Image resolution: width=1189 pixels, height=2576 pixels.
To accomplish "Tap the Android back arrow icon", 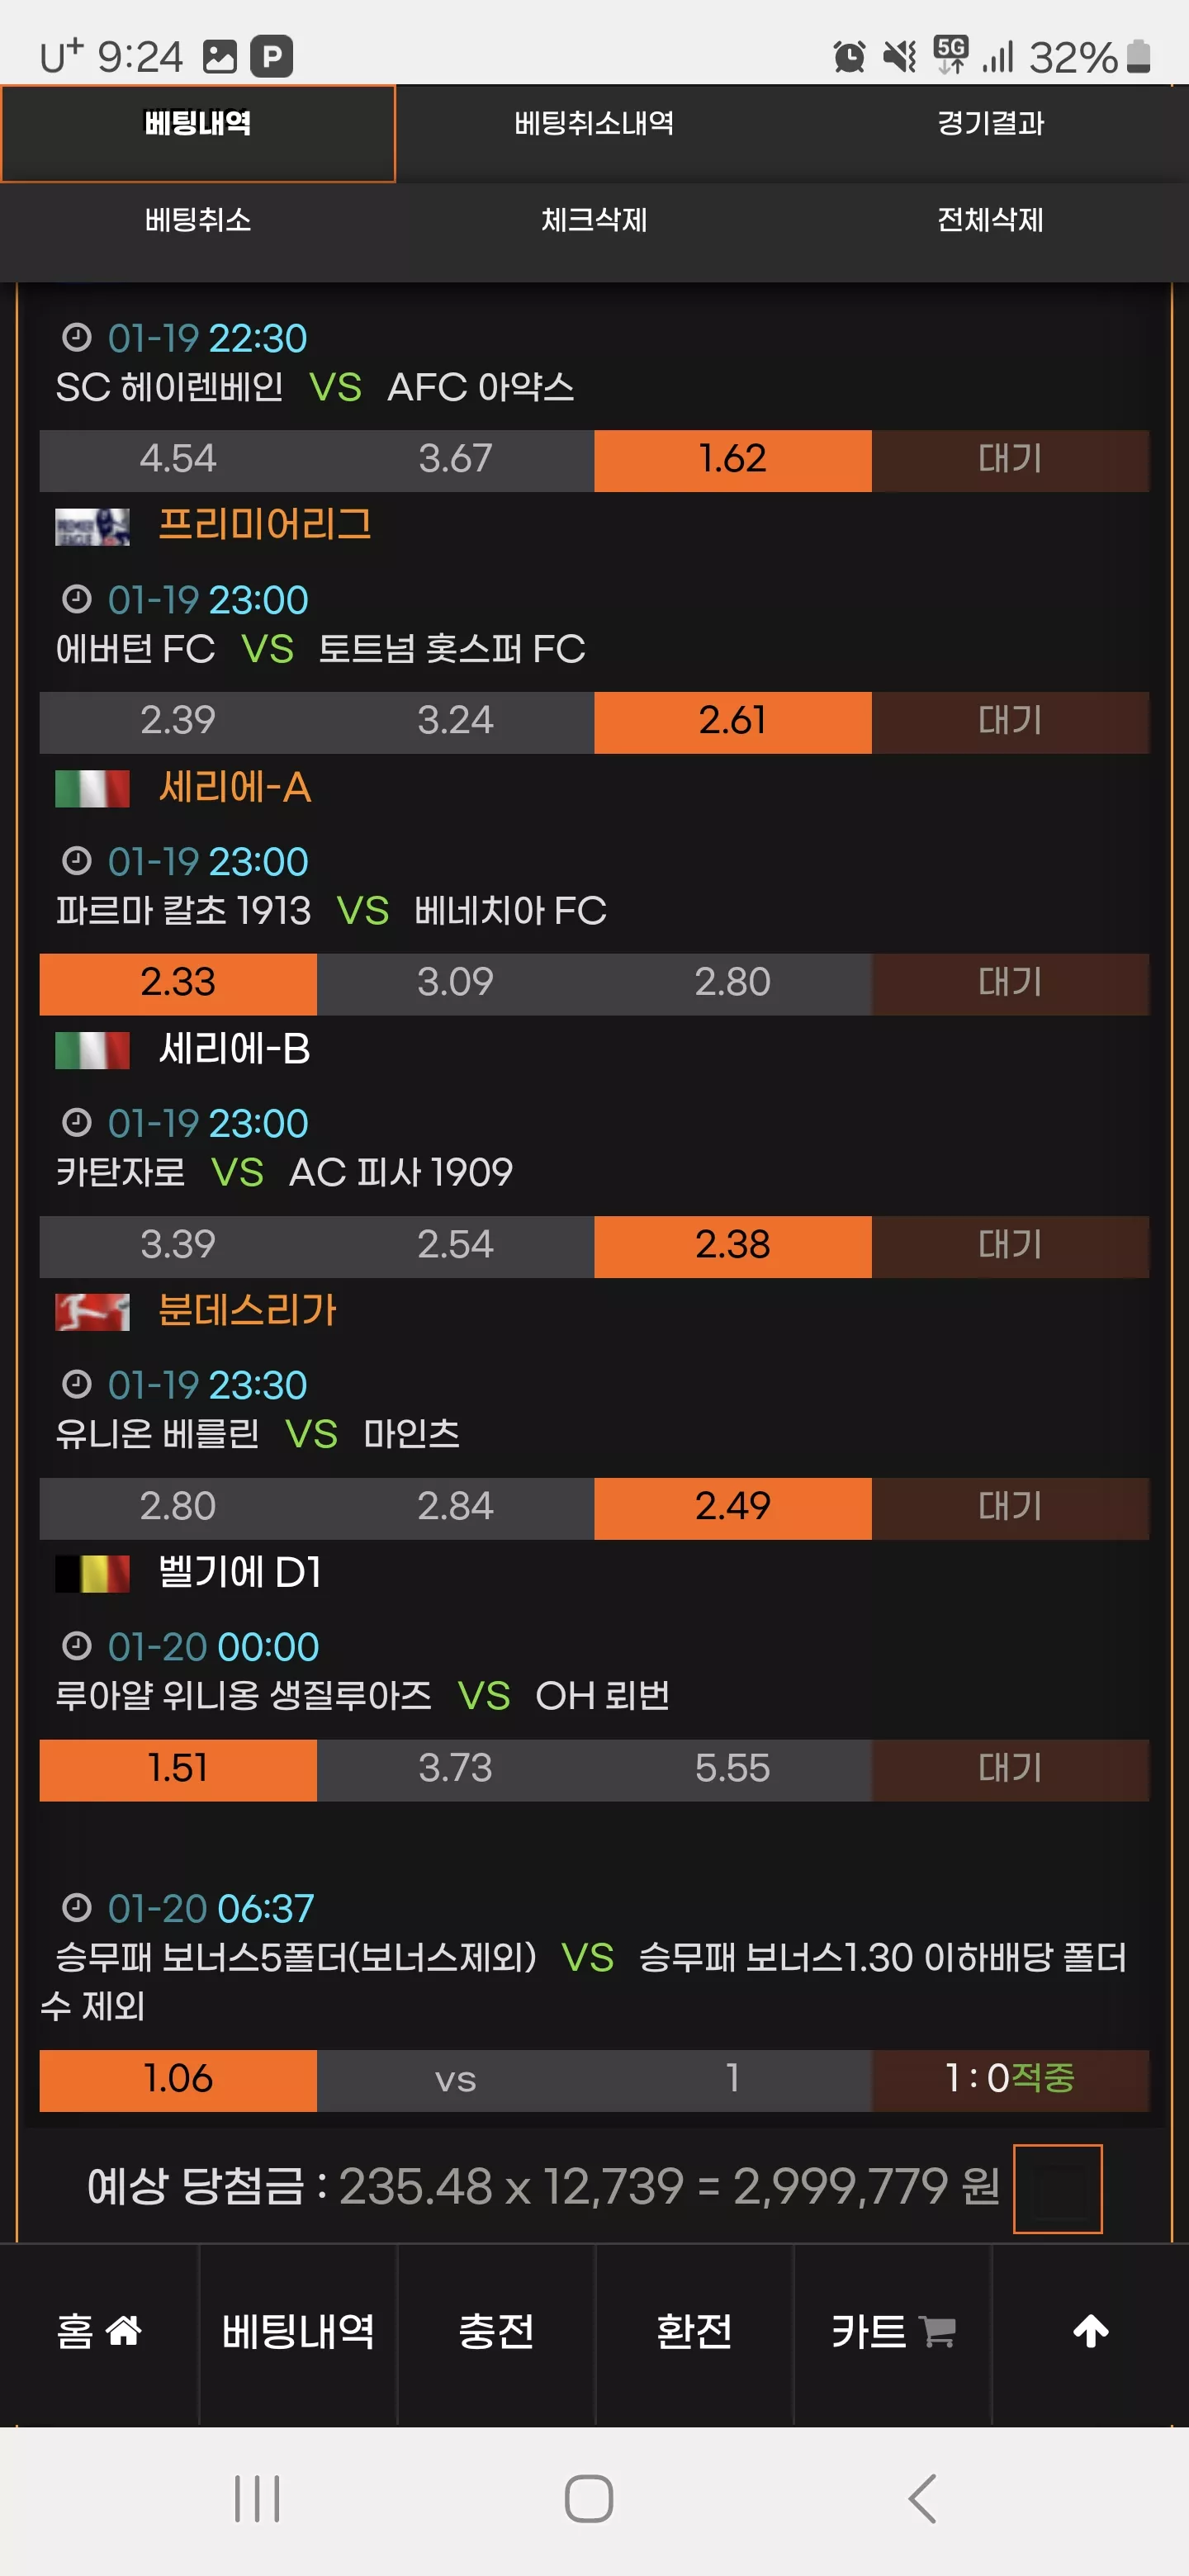I will (x=922, y=2498).
